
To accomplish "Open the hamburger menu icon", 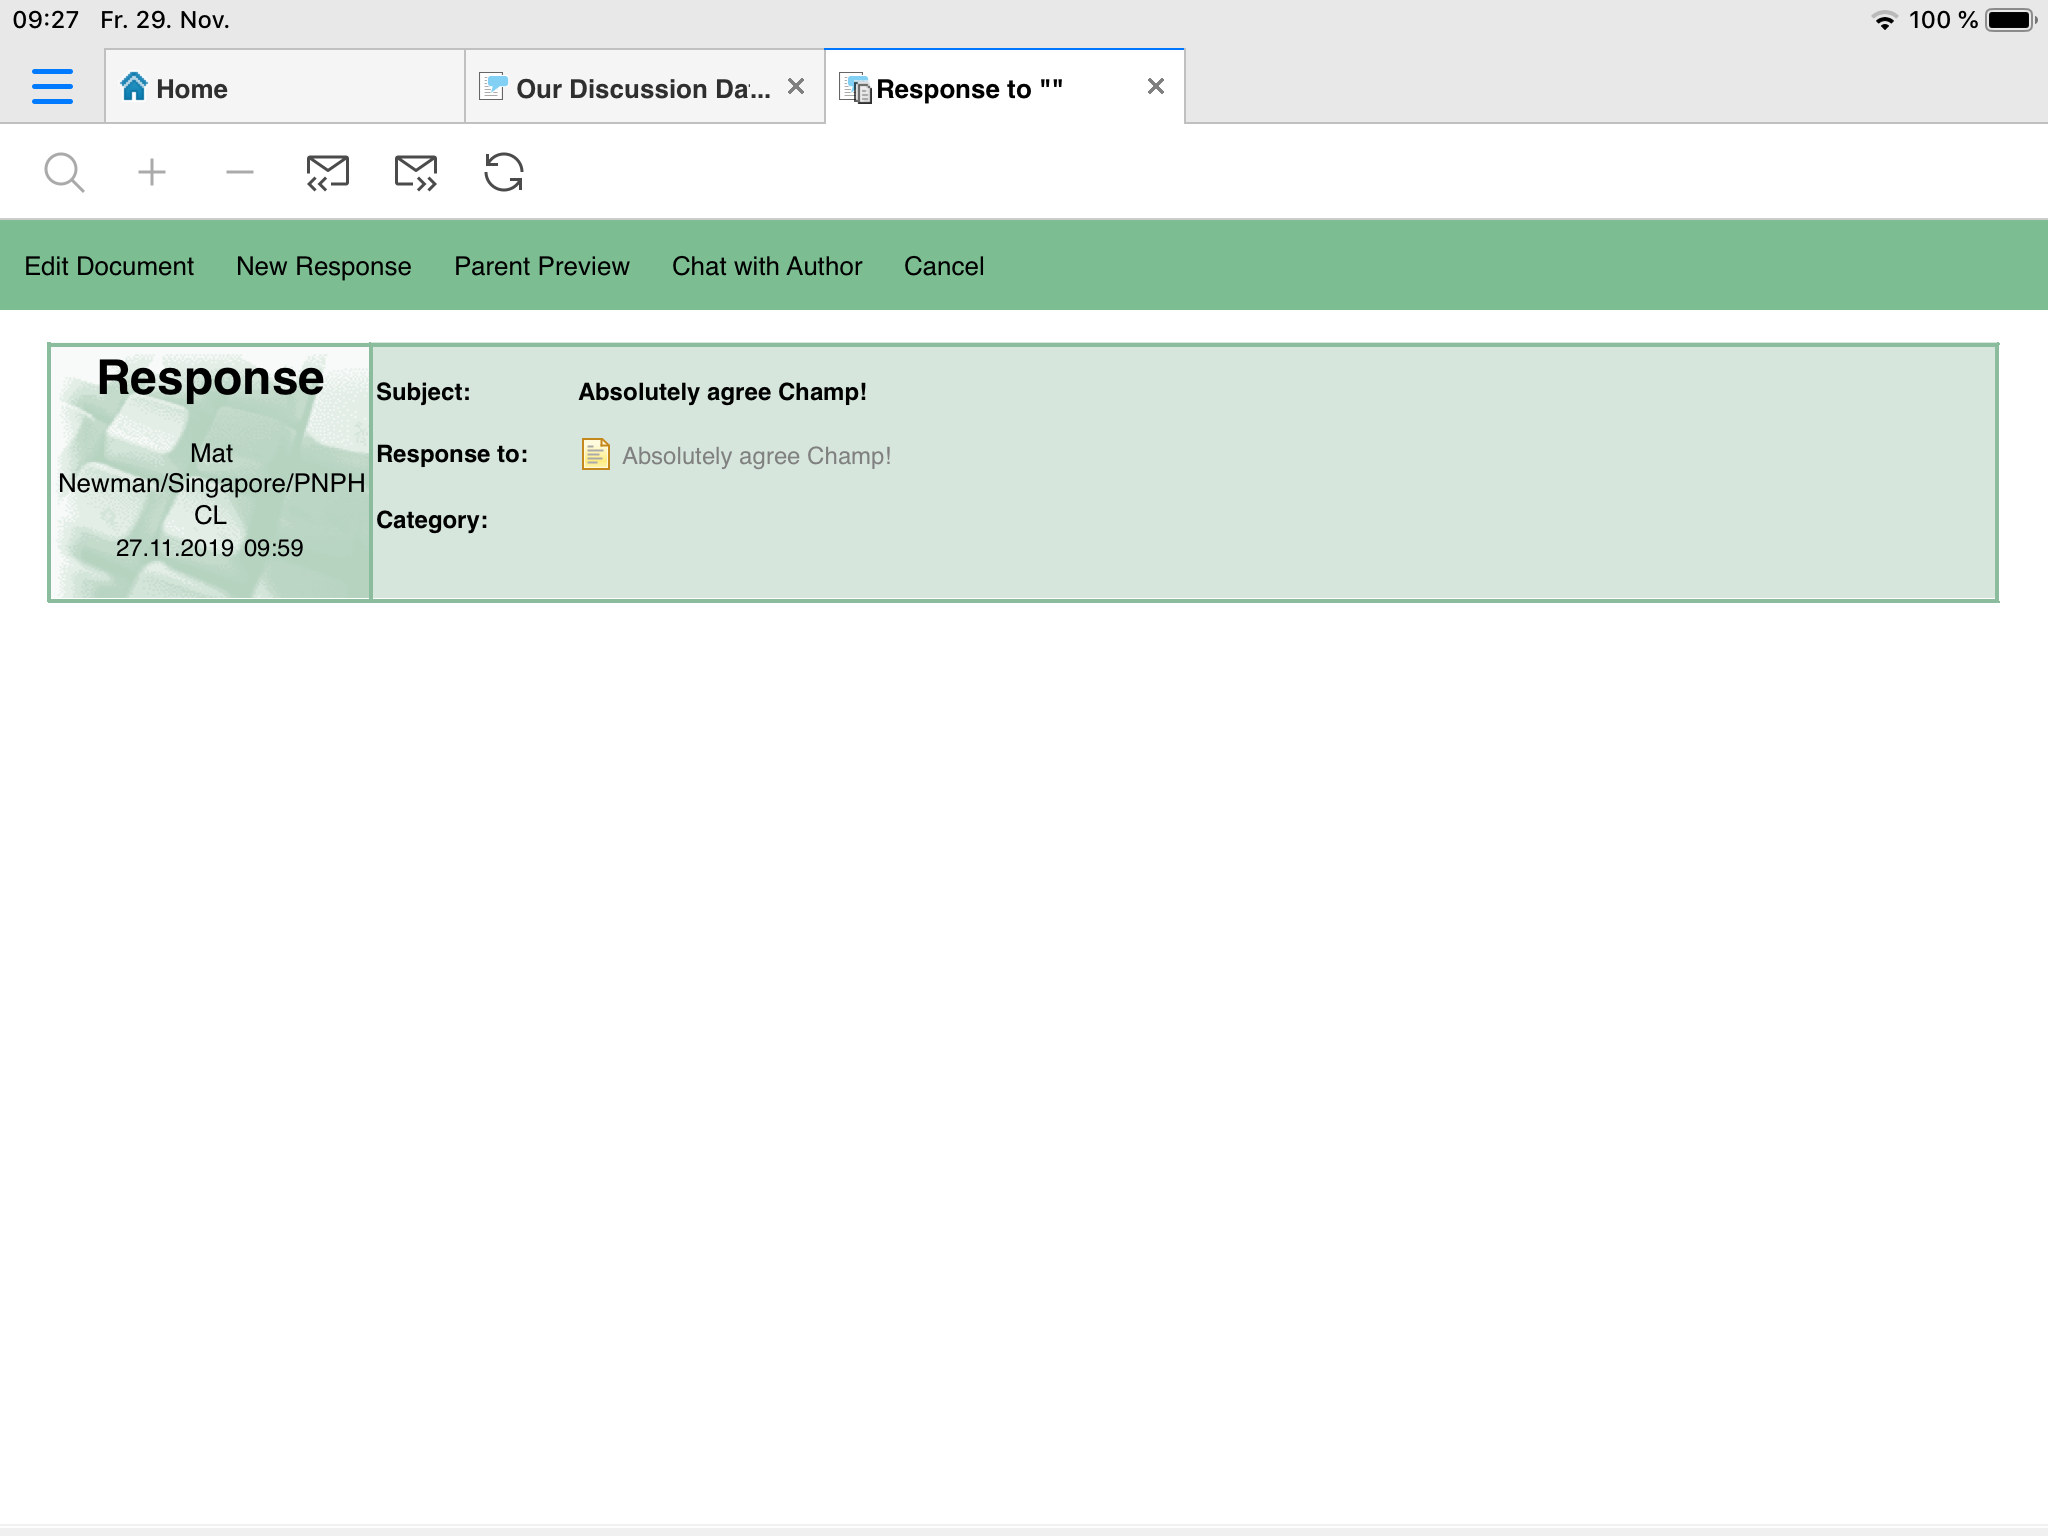I will pos(52,86).
